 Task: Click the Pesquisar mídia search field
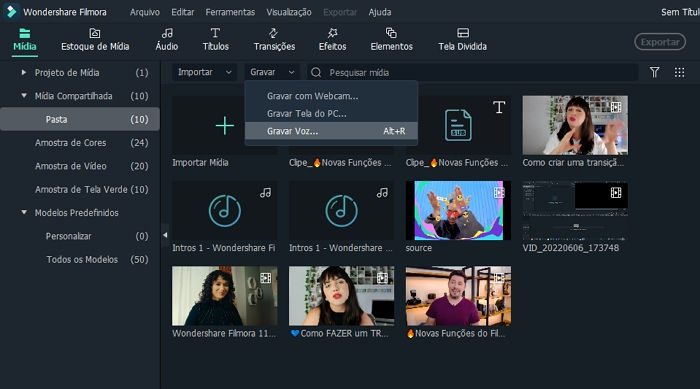point(472,72)
